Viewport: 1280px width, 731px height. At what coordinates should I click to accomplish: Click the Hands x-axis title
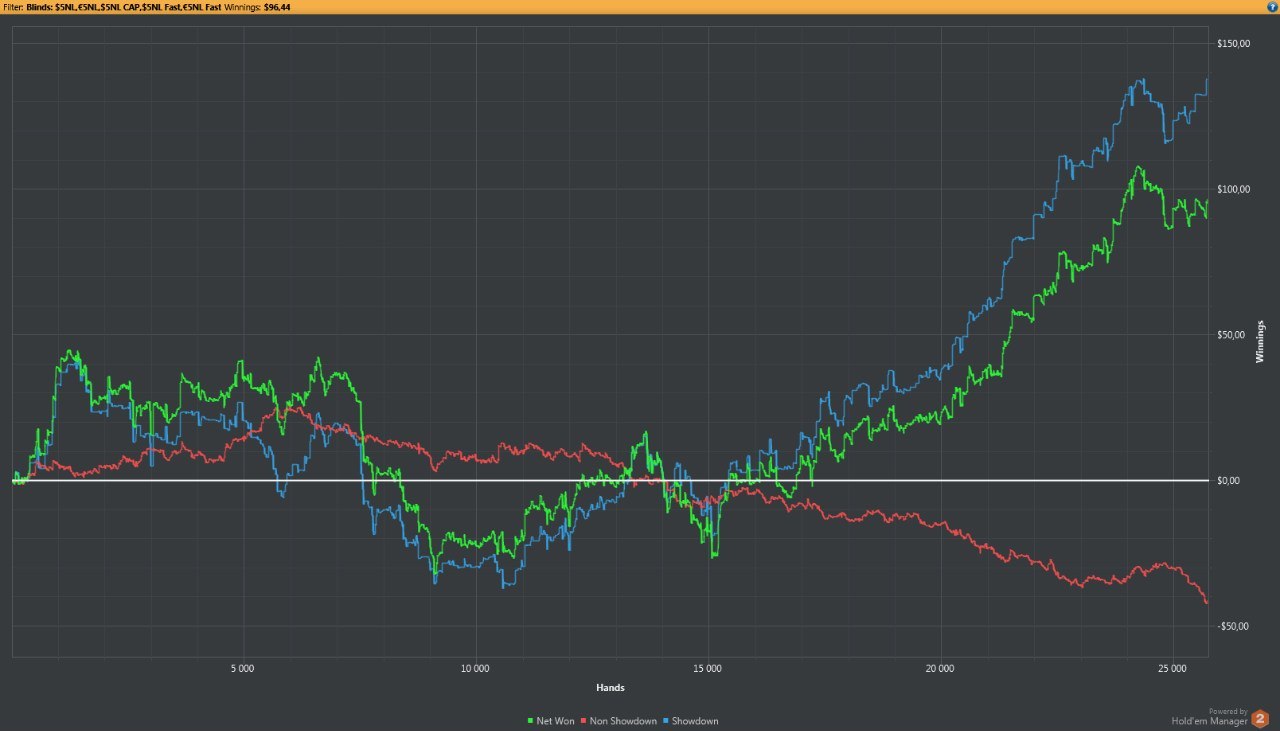[610, 688]
